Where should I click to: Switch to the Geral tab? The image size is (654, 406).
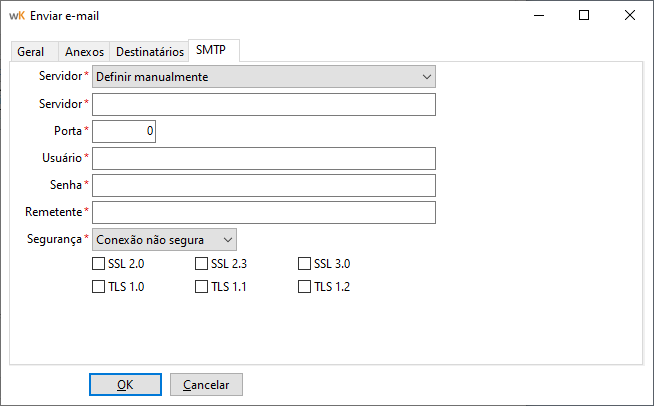(x=31, y=52)
